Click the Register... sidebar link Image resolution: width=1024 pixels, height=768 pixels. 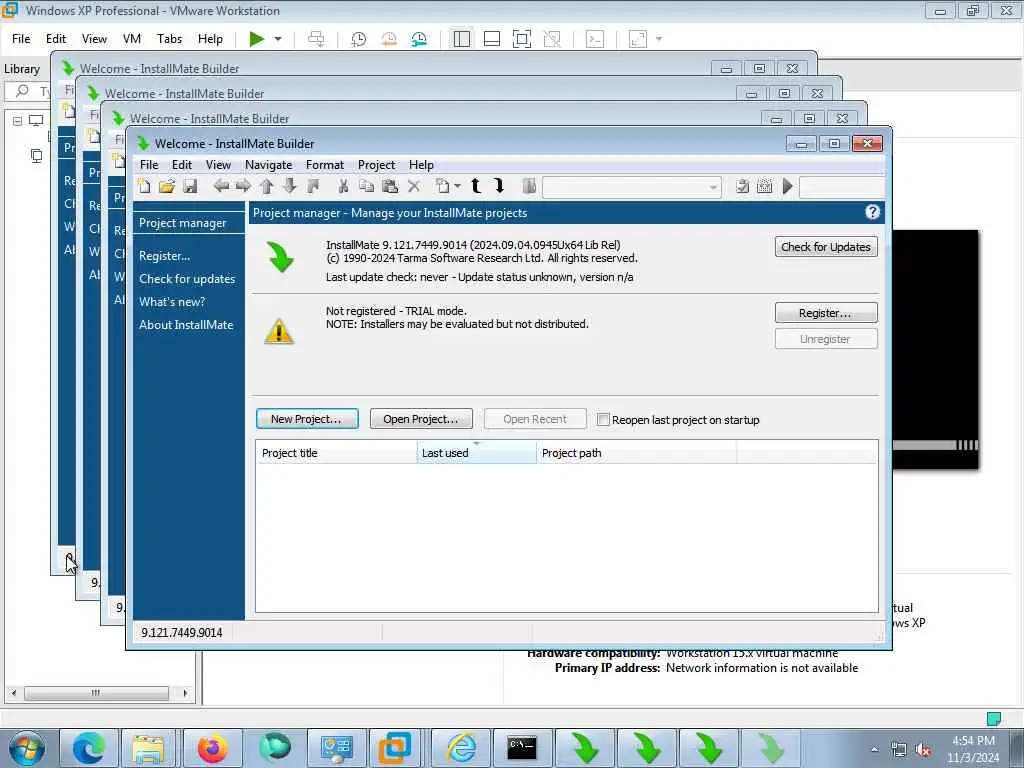click(x=165, y=256)
